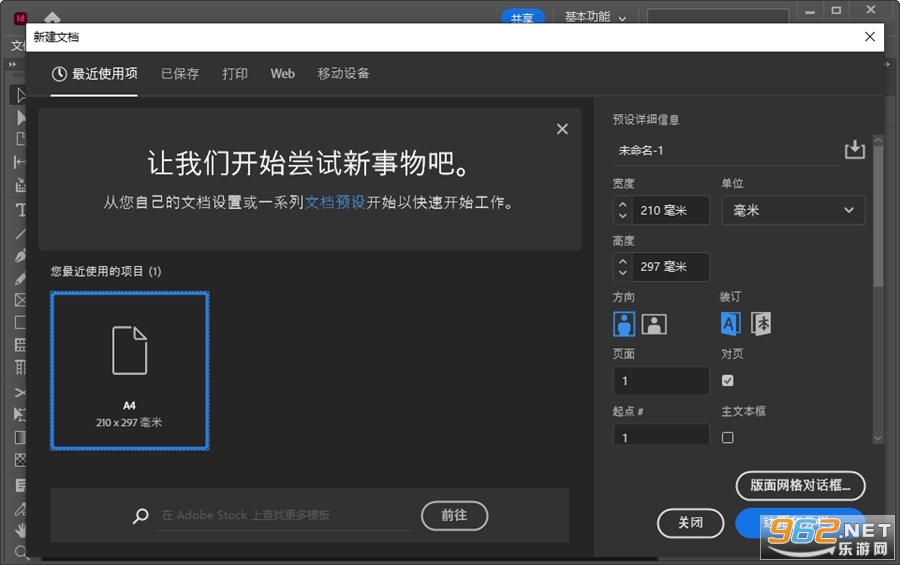
Task: Select right-to-left binding under 装订
Action: (x=761, y=324)
